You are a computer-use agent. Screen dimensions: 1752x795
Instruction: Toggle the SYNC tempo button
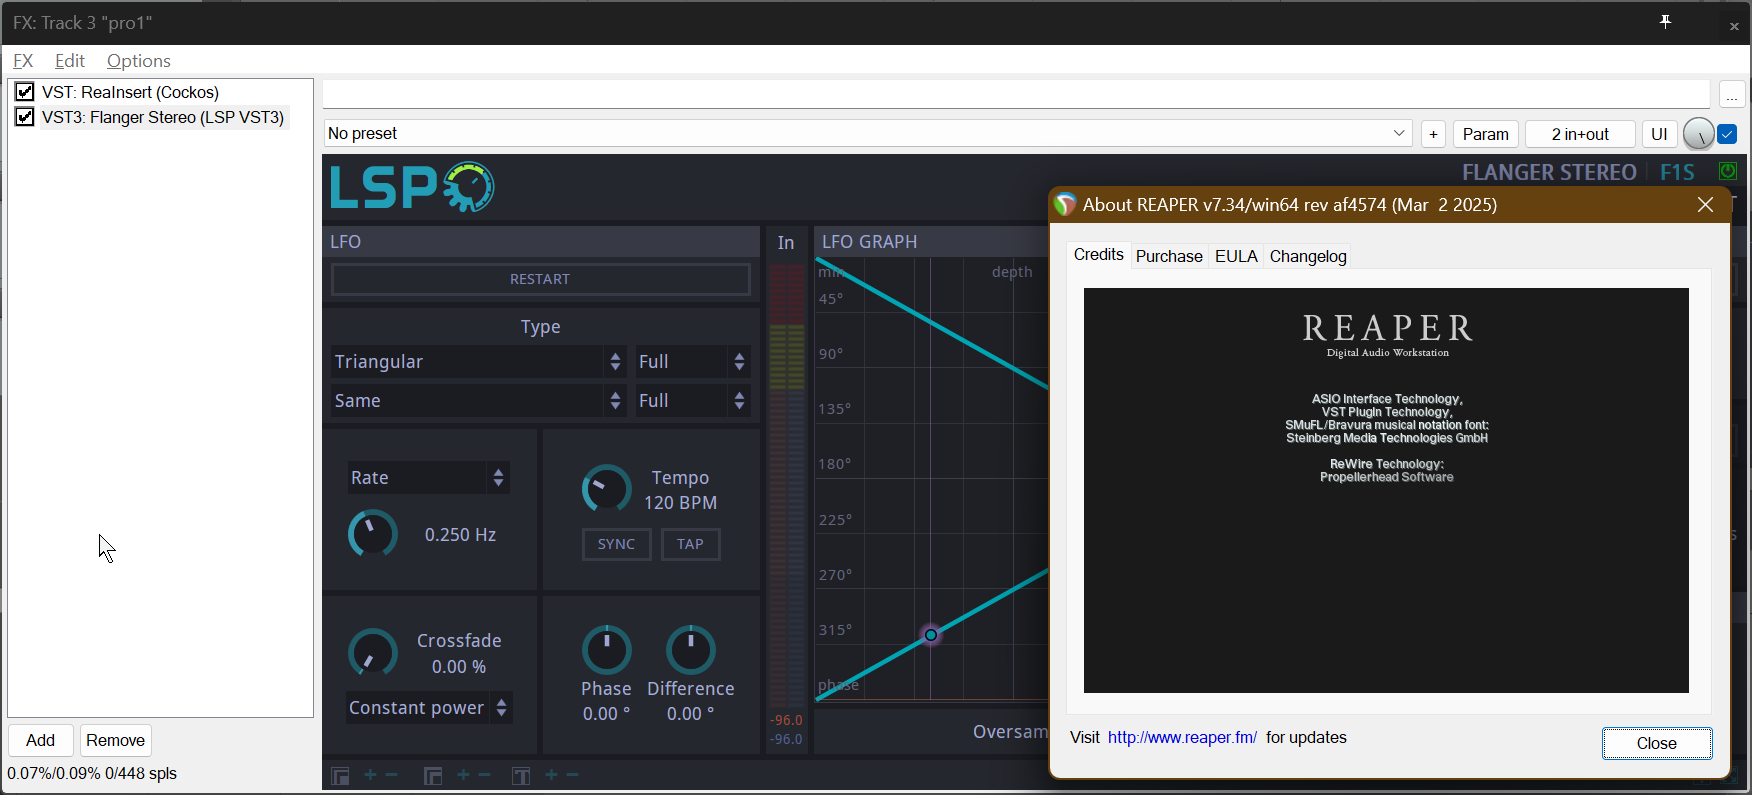[x=617, y=544]
